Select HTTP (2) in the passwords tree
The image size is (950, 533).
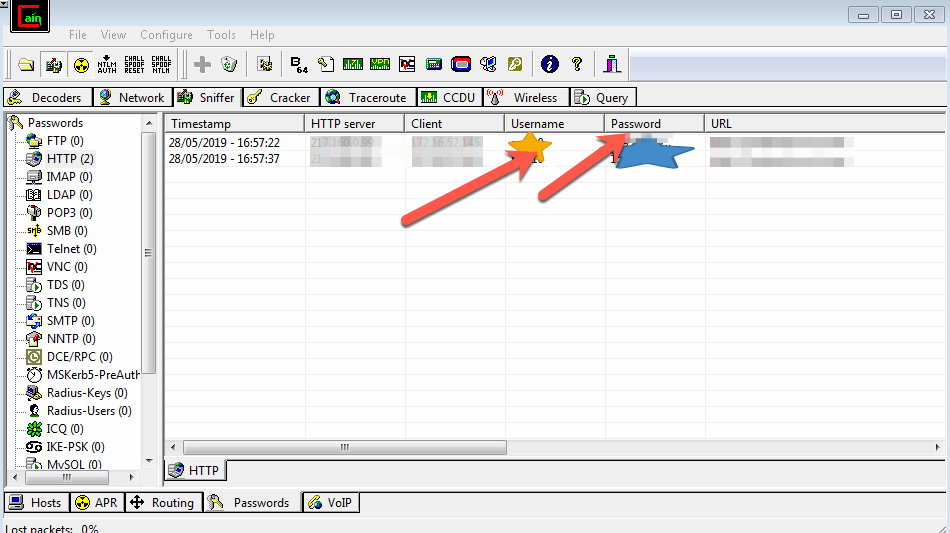point(69,159)
